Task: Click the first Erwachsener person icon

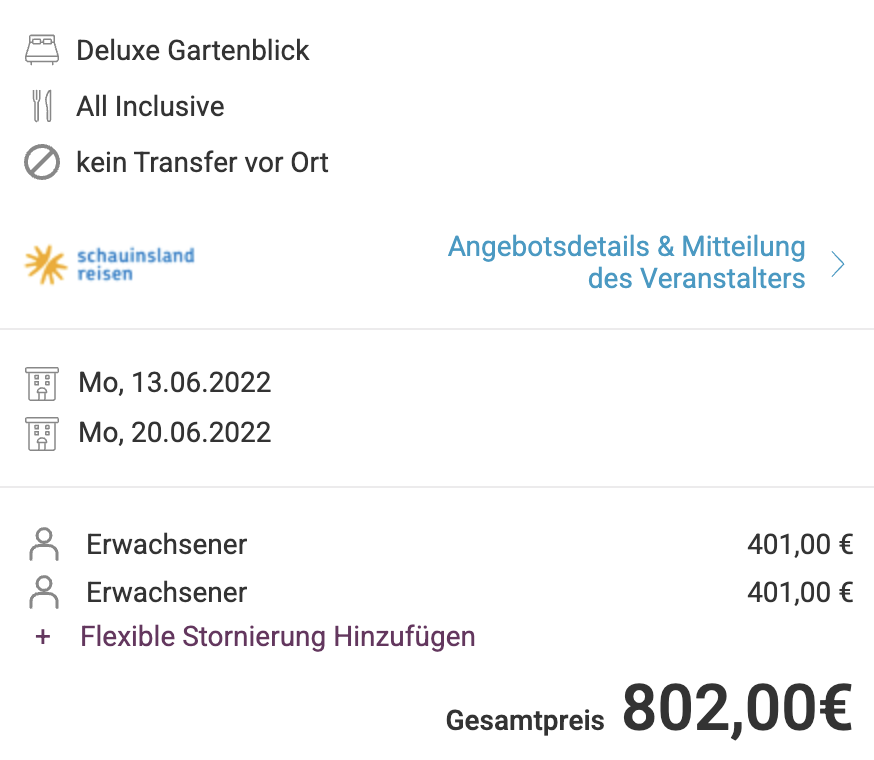Action: tap(44, 544)
